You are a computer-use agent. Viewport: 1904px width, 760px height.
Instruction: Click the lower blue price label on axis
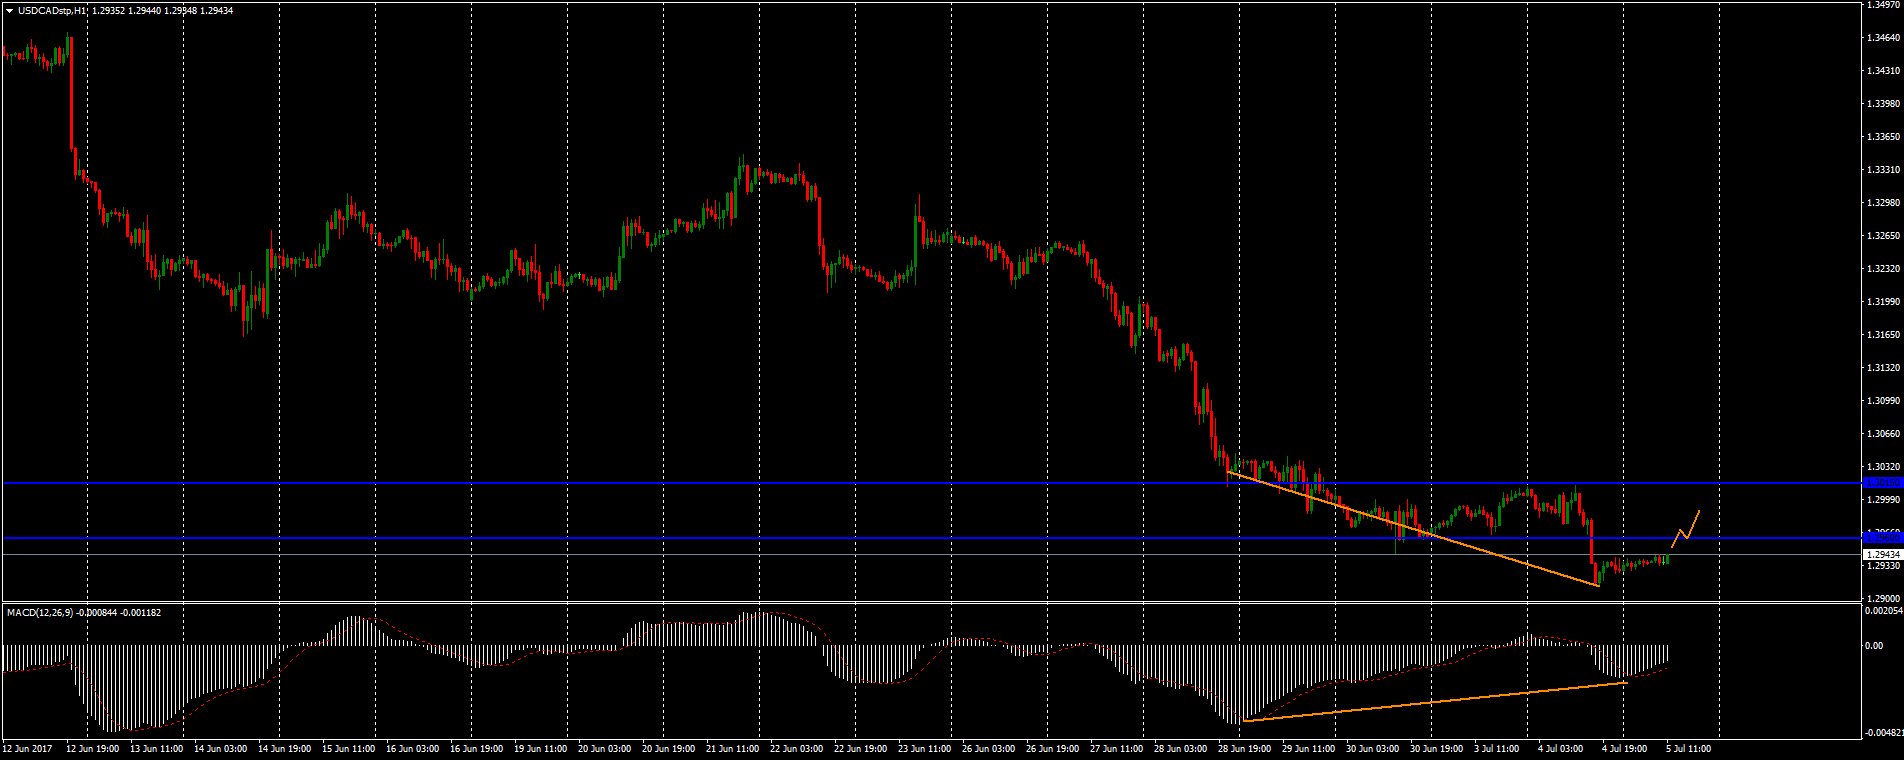(1882, 538)
